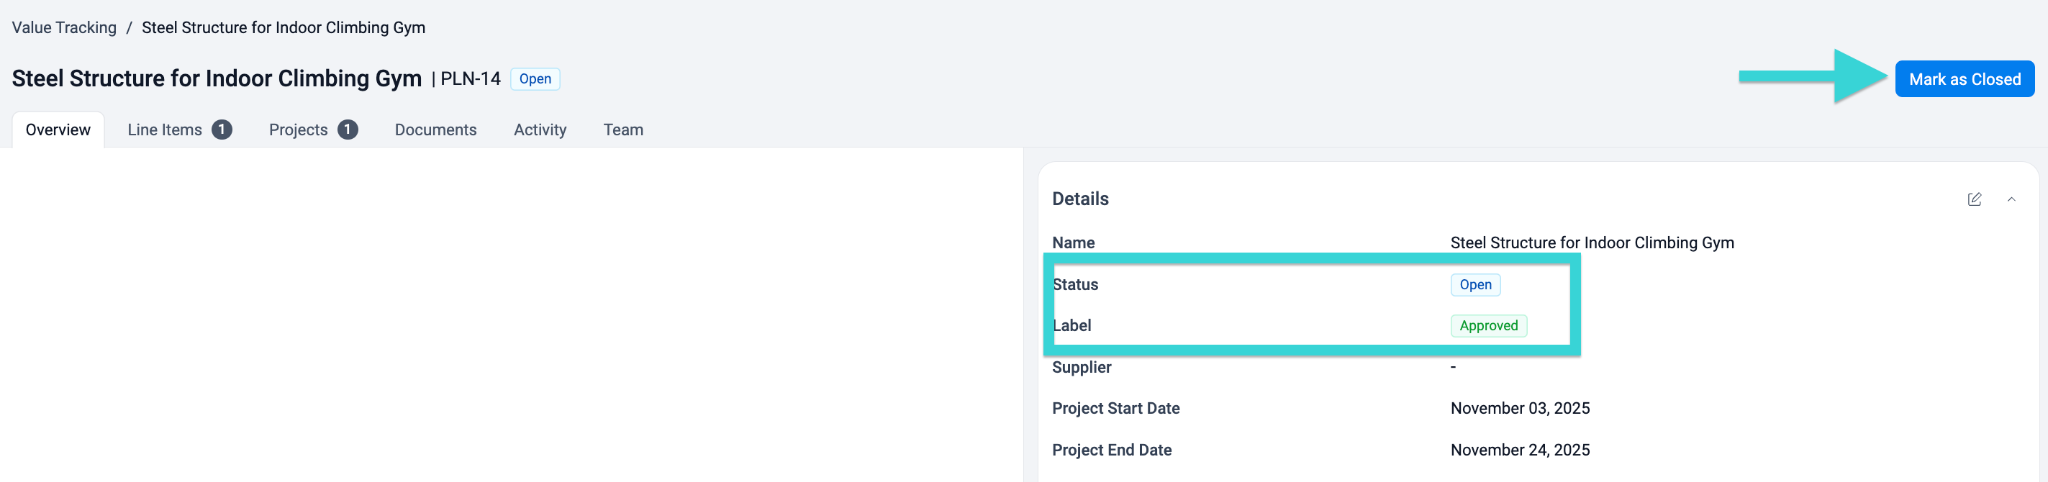Open the Line Items tab

tap(165, 130)
